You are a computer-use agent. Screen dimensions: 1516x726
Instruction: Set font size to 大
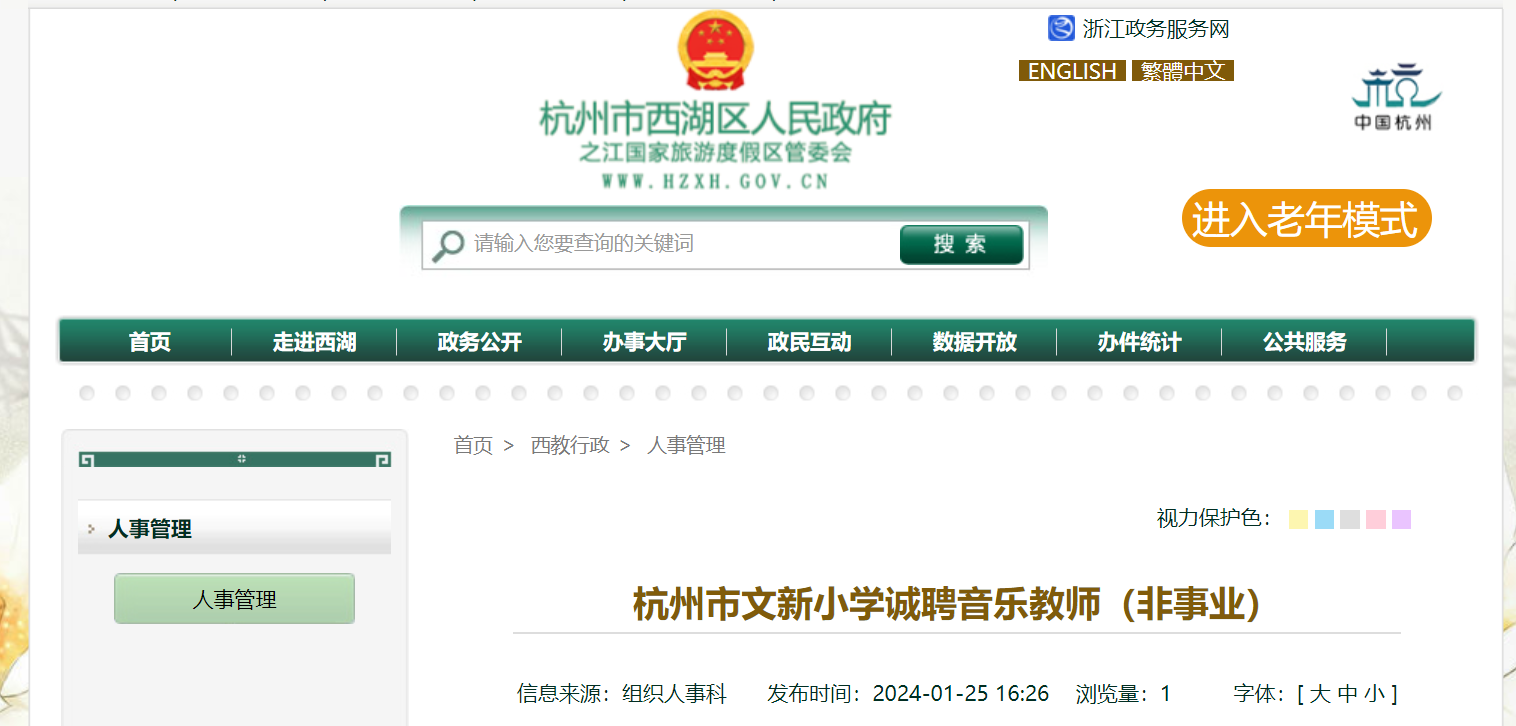point(1320,693)
